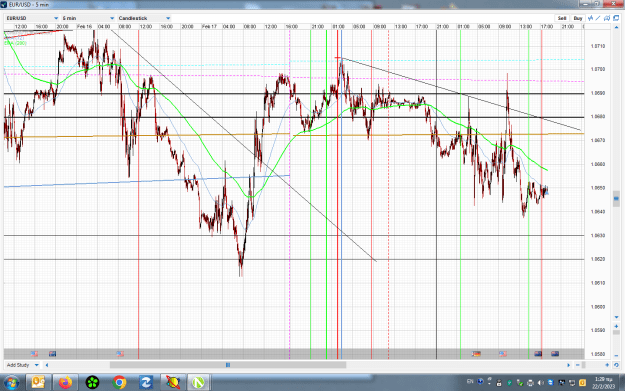Image resolution: width=625 pixels, height=391 pixels.
Task: Open Windows Start menu orb
Action: [x=11, y=383]
